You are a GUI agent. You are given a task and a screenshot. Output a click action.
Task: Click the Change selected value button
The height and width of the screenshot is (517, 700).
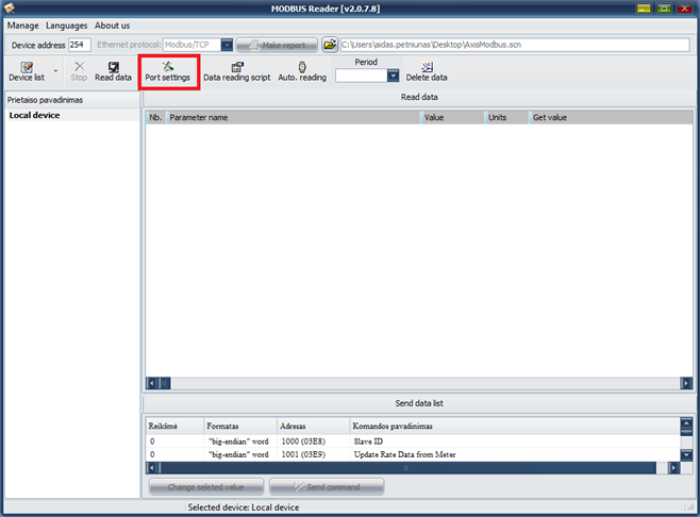click(207, 486)
